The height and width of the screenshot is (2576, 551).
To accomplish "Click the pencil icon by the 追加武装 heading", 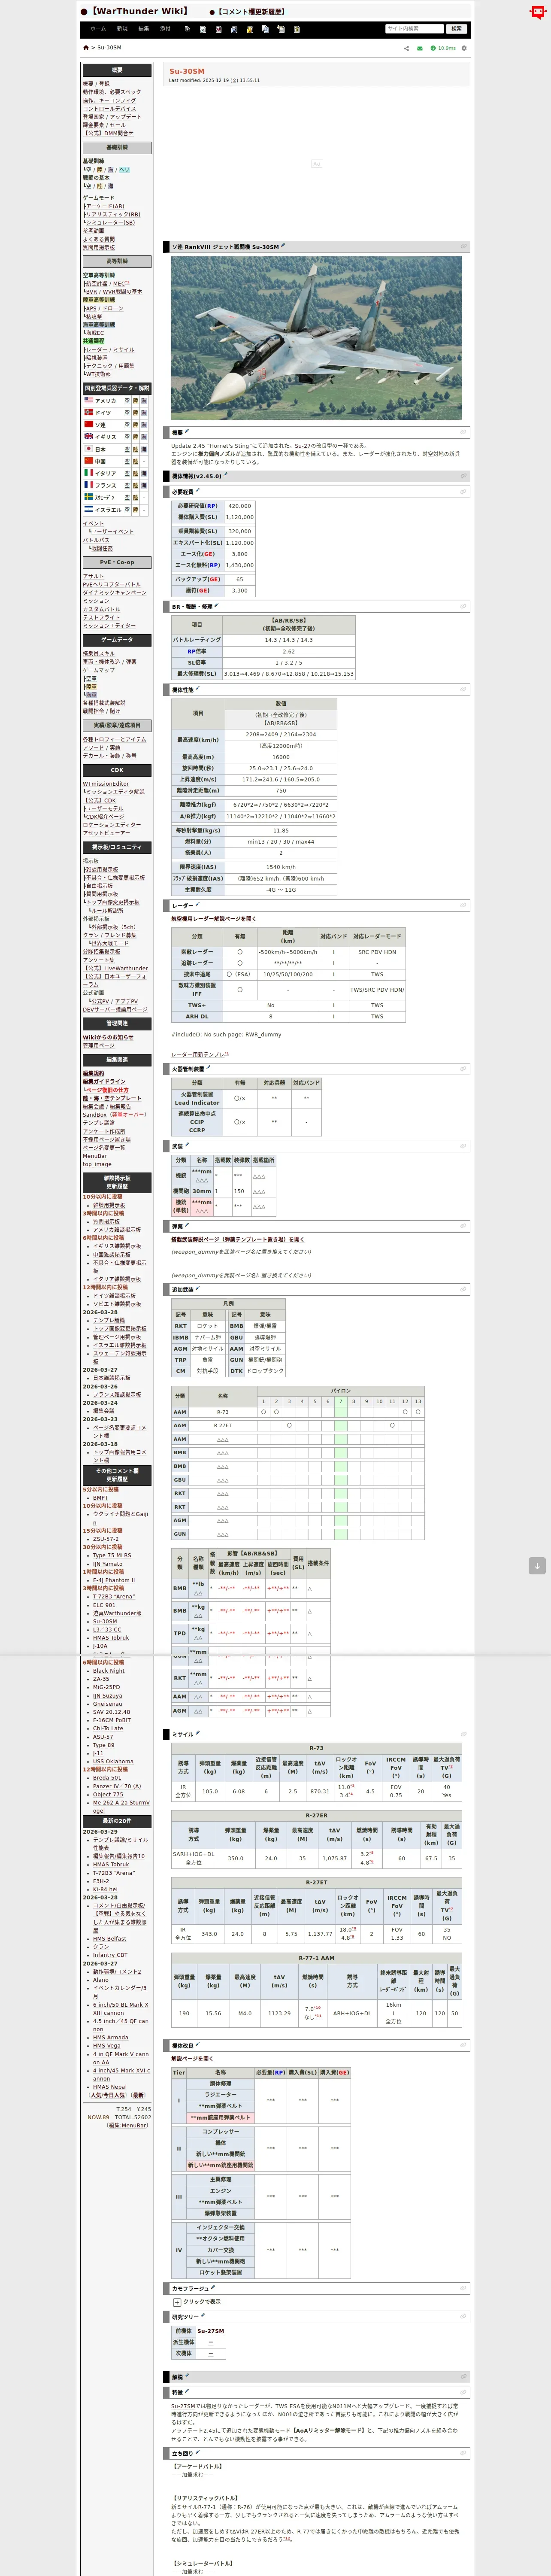I will coord(198,1288).
